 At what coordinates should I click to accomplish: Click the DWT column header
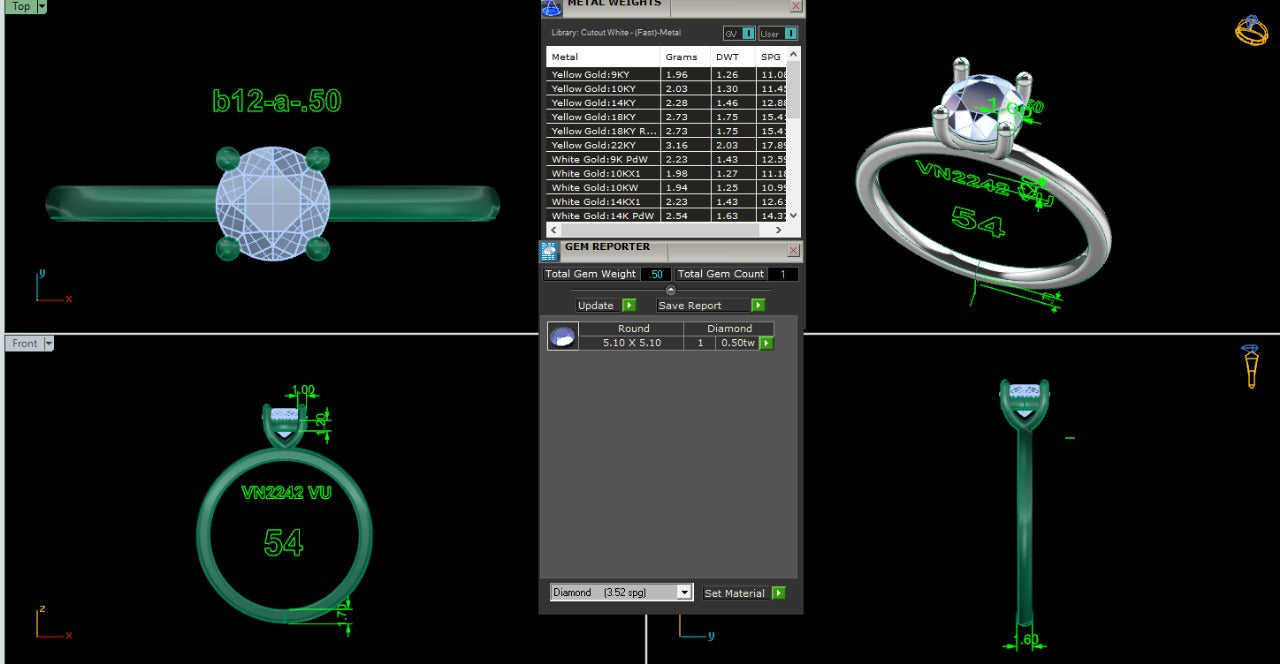coord(733,57)
